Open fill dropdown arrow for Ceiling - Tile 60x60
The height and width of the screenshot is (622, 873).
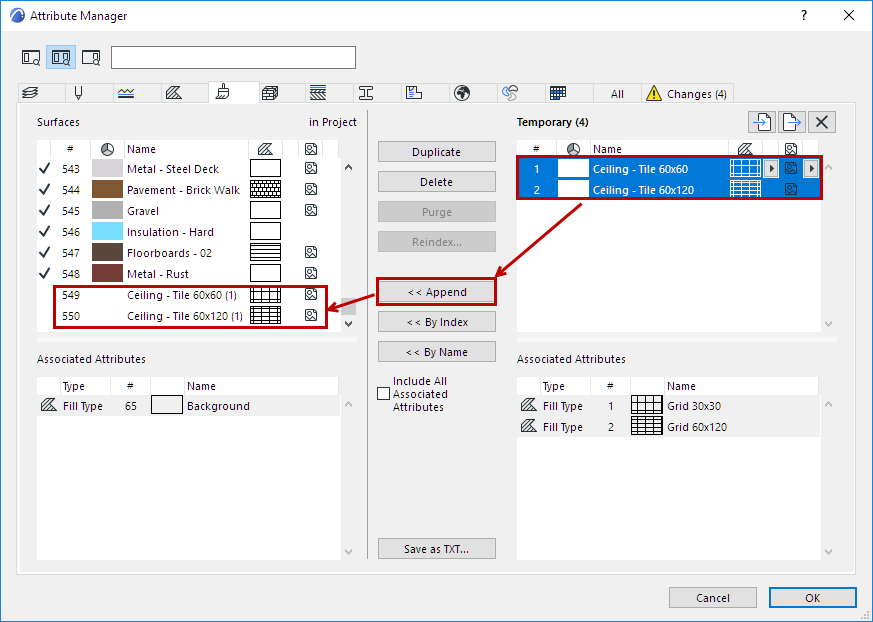pos(771,169)
